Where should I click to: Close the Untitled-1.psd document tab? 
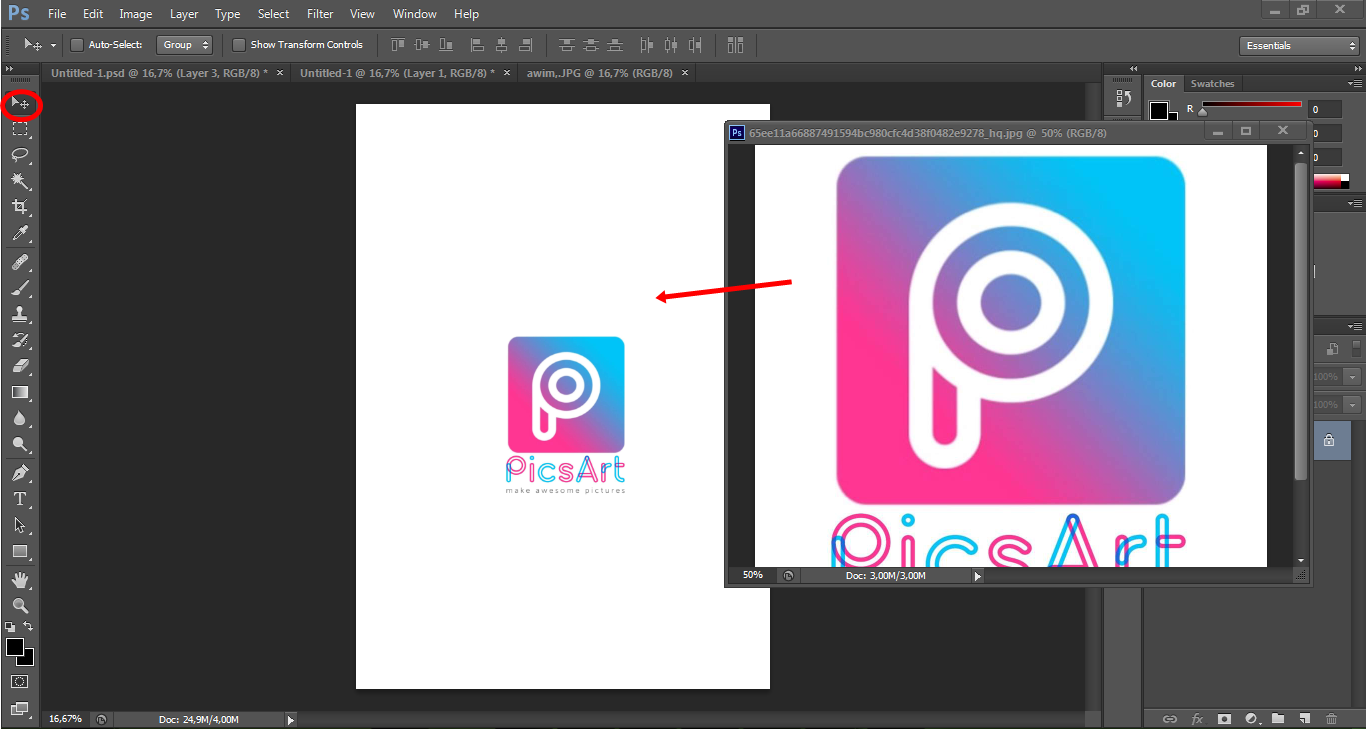point(279,73)
